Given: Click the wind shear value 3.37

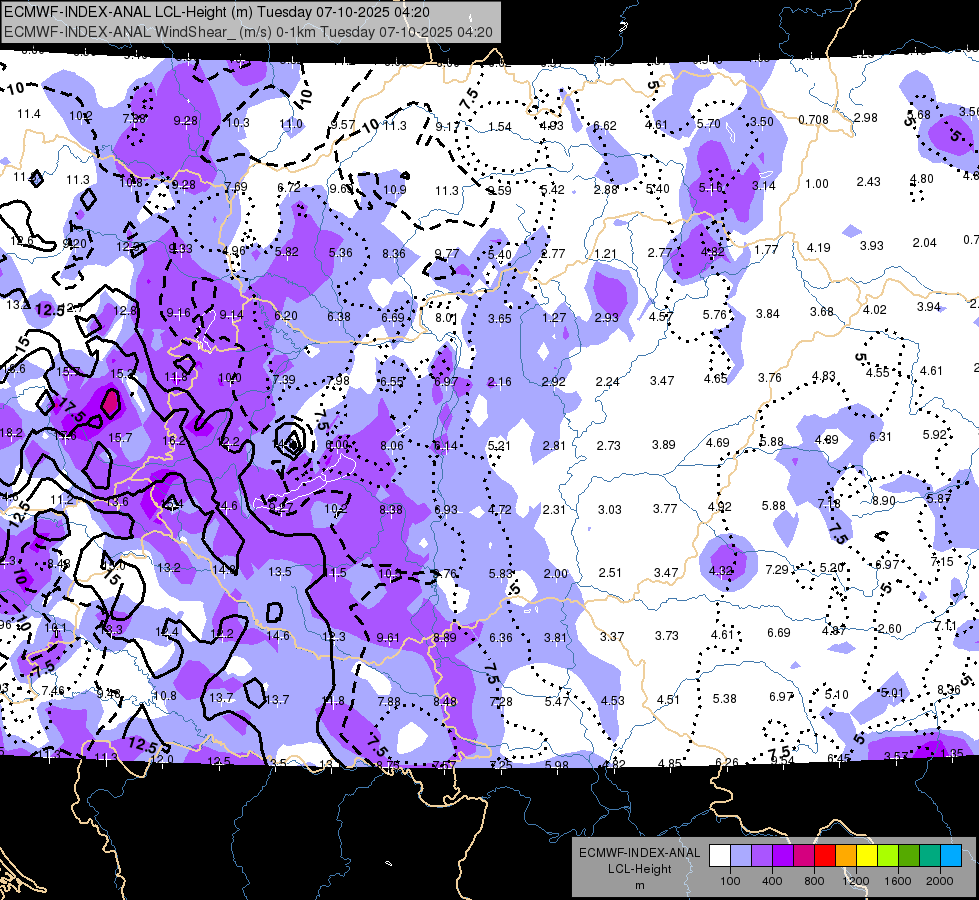Looking at the screenshot, I should click(x=612, y=636).
